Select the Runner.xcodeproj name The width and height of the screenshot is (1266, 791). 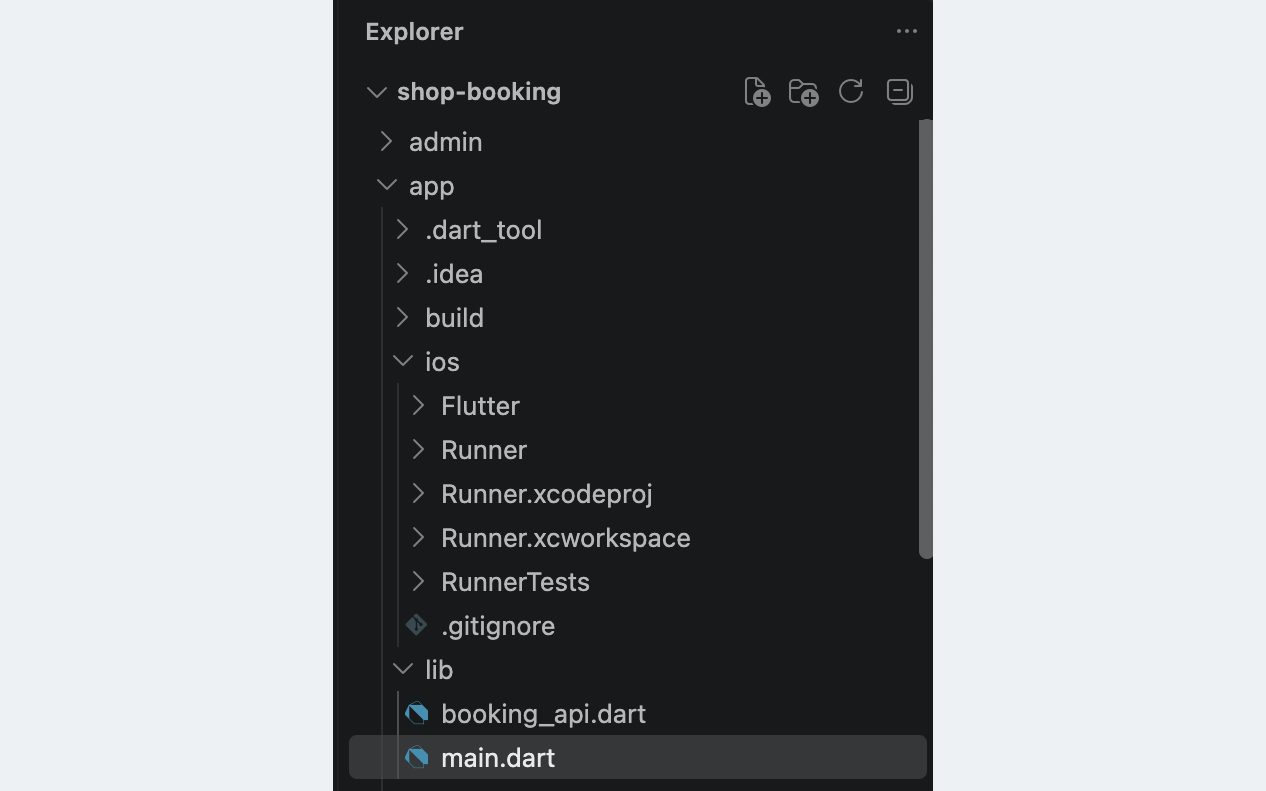[547, 494]
